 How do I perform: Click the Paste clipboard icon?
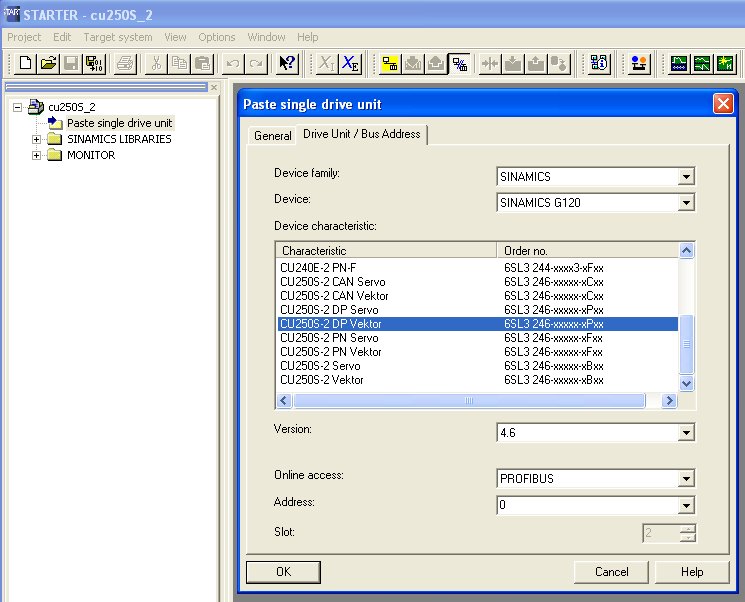pos(202,63)
